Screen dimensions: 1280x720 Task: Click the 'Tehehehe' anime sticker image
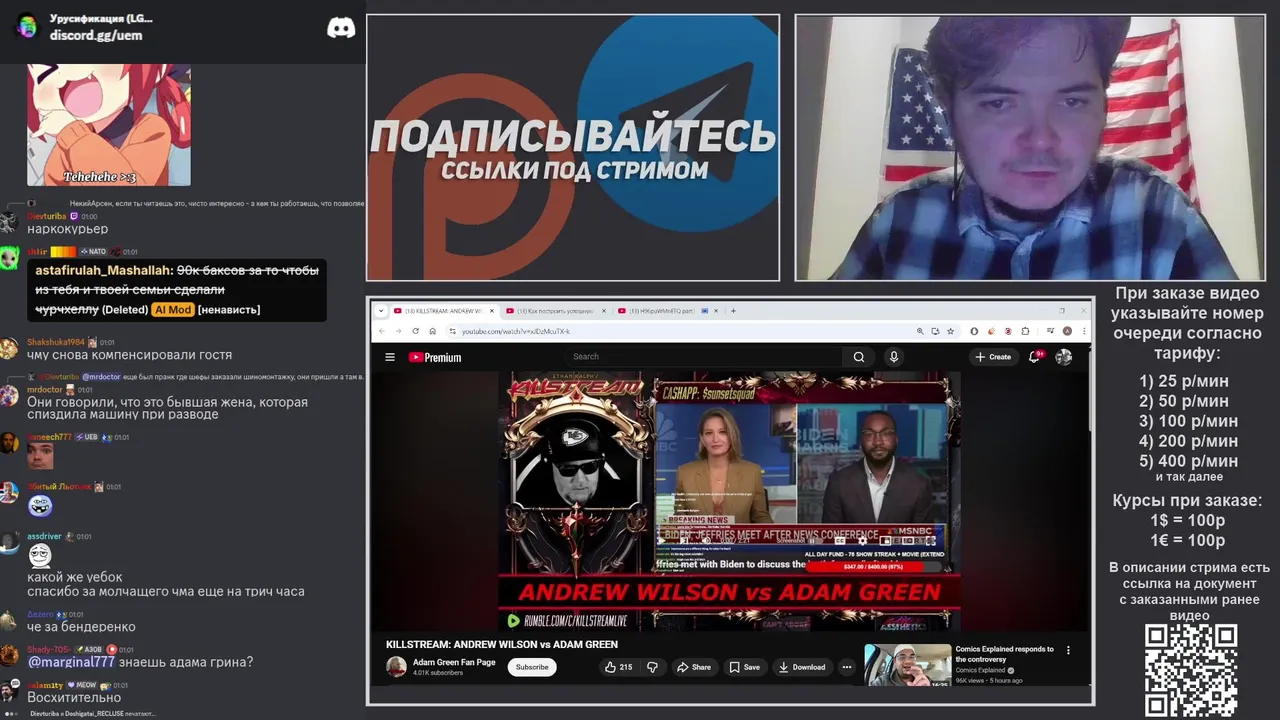[109, 125]
